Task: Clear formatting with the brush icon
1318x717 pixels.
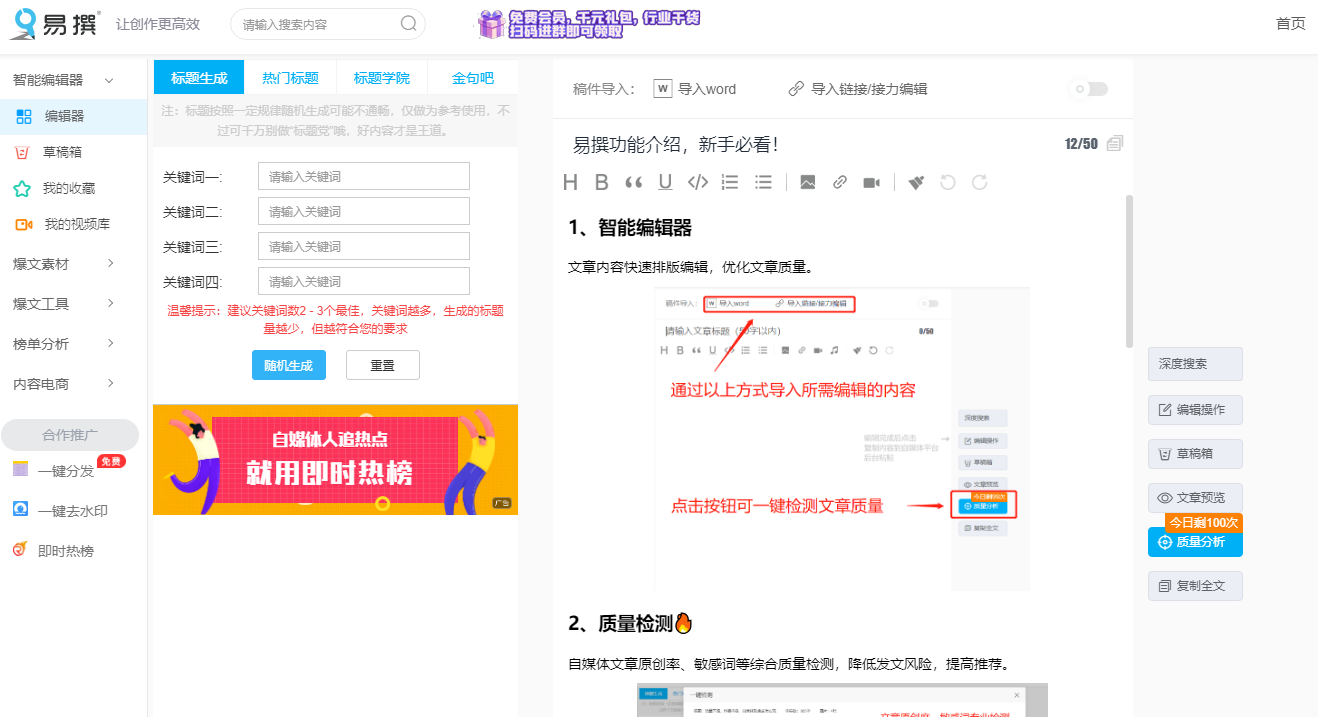Action: (x=916, y=182)
